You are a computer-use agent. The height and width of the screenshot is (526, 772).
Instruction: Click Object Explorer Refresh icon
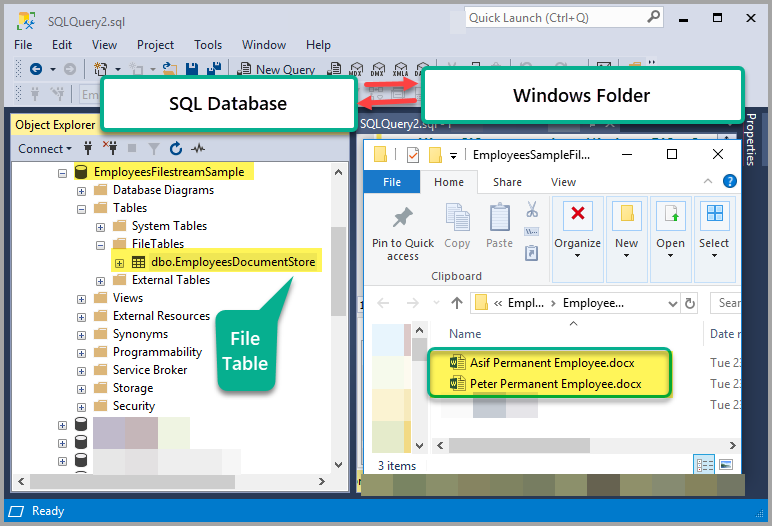[x=176, y=148]
